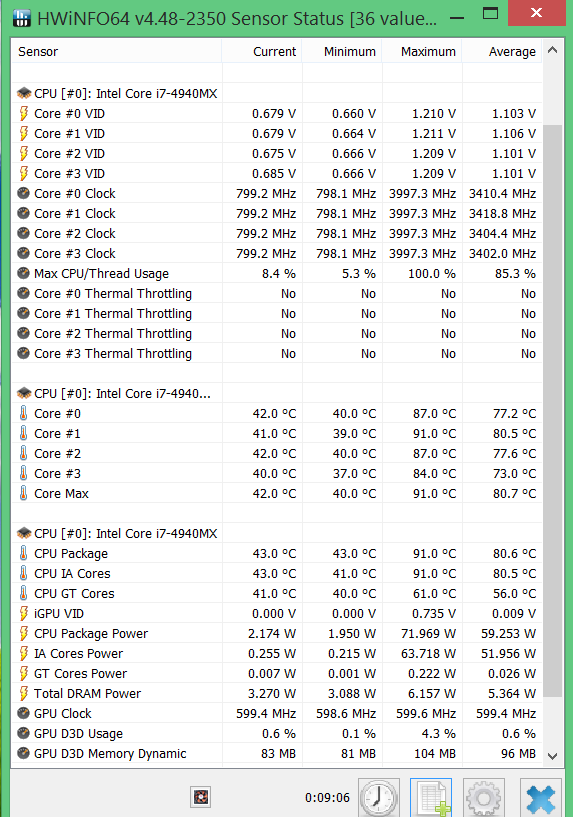Viewport: 573px width, 817px height.
Task: Click the Maximum column header
Action: 422,52
